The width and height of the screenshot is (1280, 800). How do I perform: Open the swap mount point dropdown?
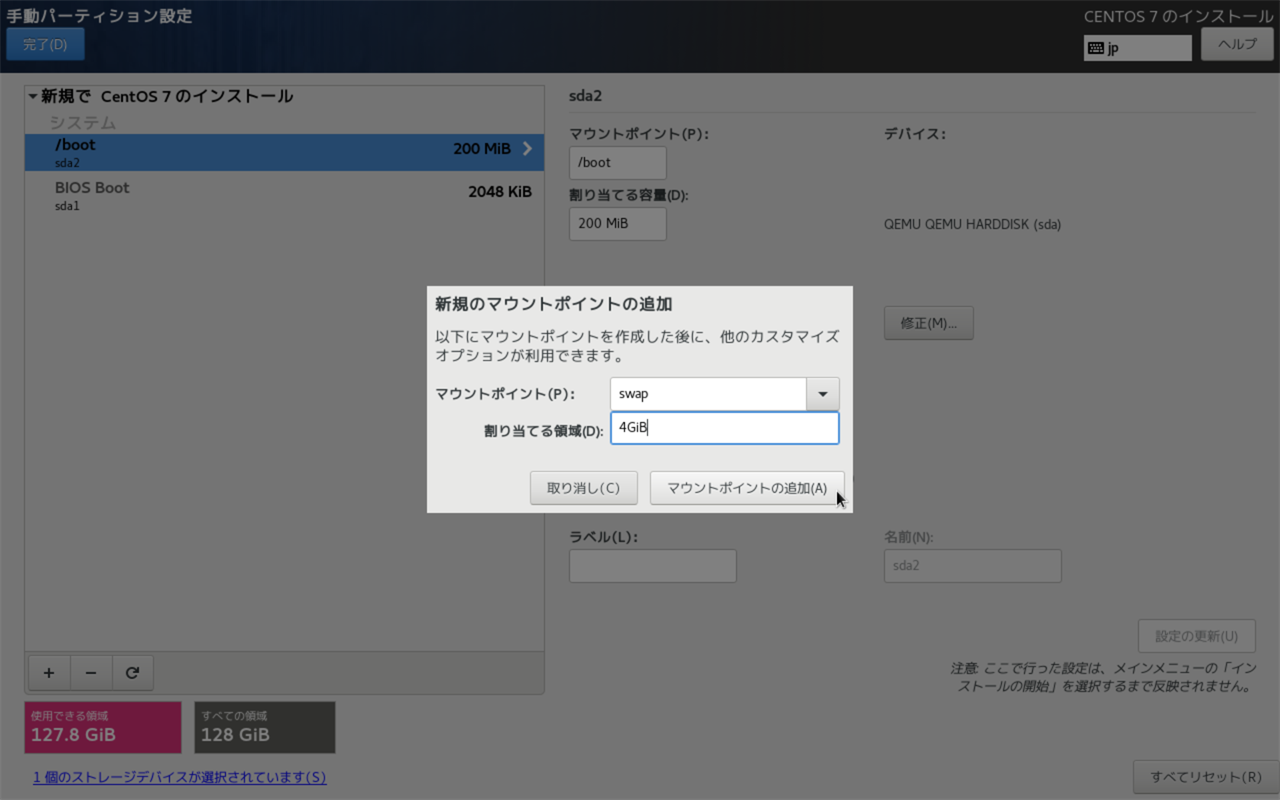click(822, 393)
